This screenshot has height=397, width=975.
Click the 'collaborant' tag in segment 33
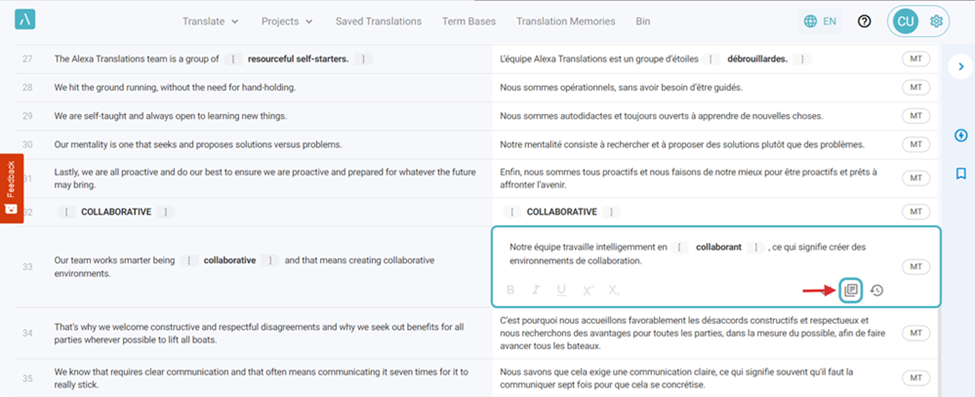pyautogui.click(x=718, y=247)
